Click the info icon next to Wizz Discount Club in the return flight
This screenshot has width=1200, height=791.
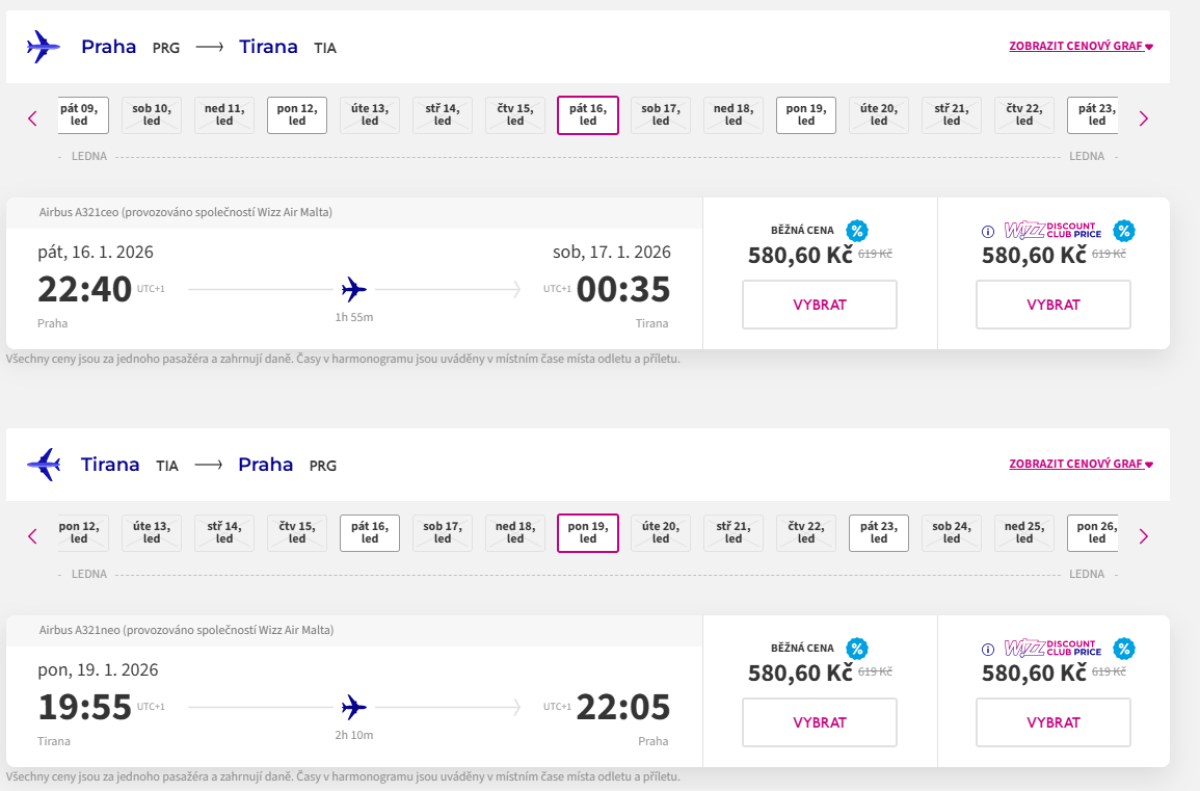tap(988, 650)
